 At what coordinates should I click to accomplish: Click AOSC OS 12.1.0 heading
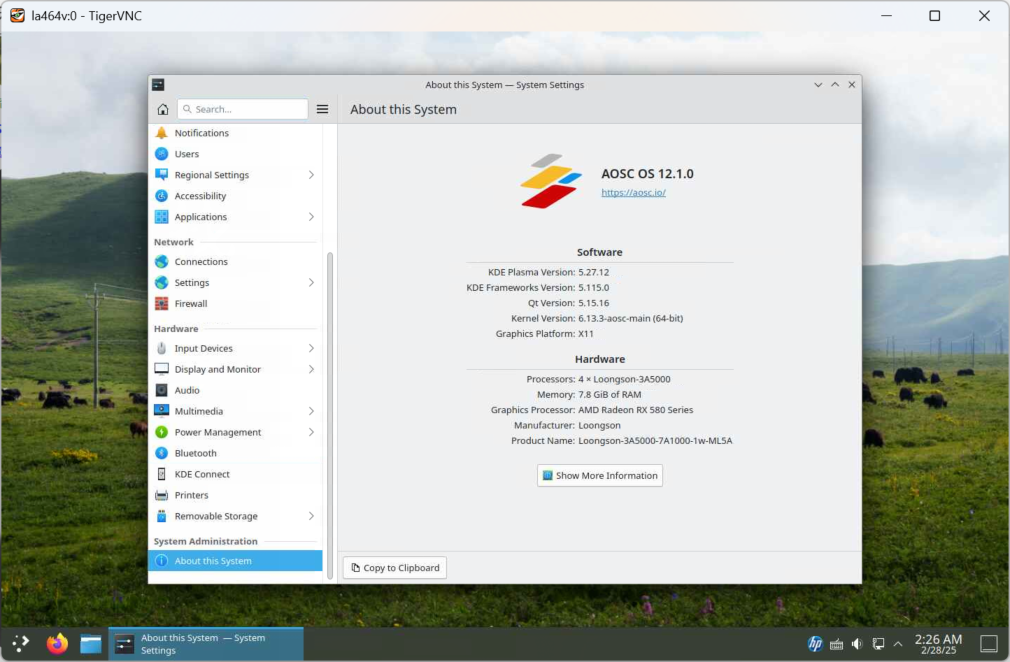(647, 174)
